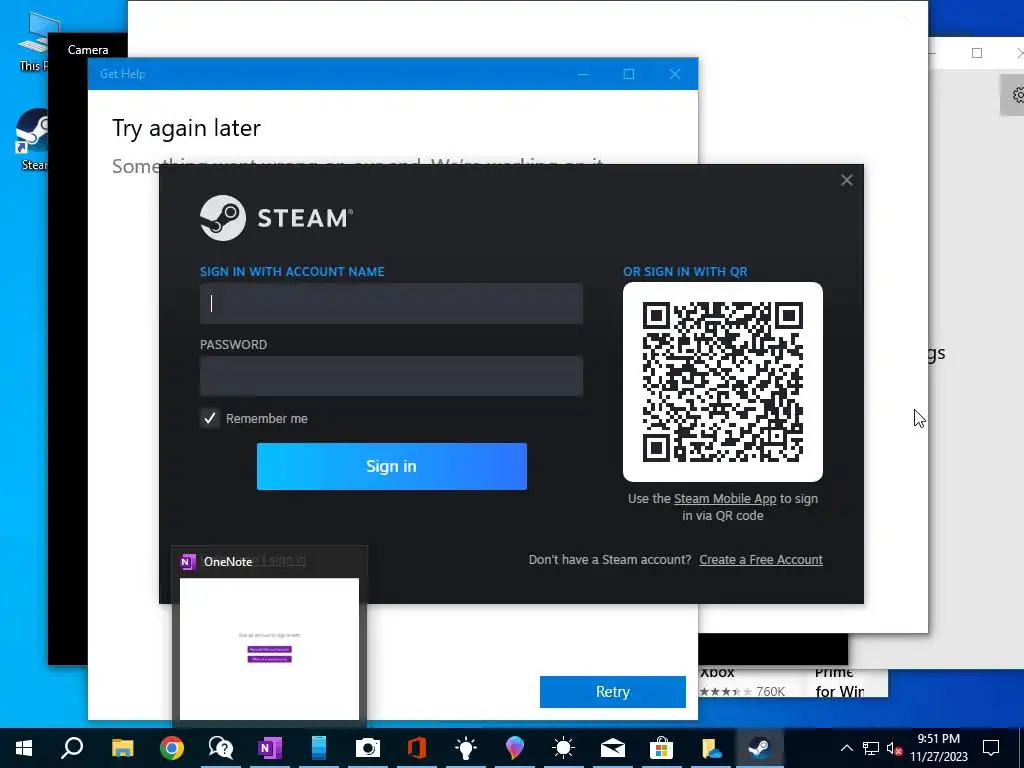Open Office app from taskbar
This screenshot has height=768, width=1024.
[417, 748]
